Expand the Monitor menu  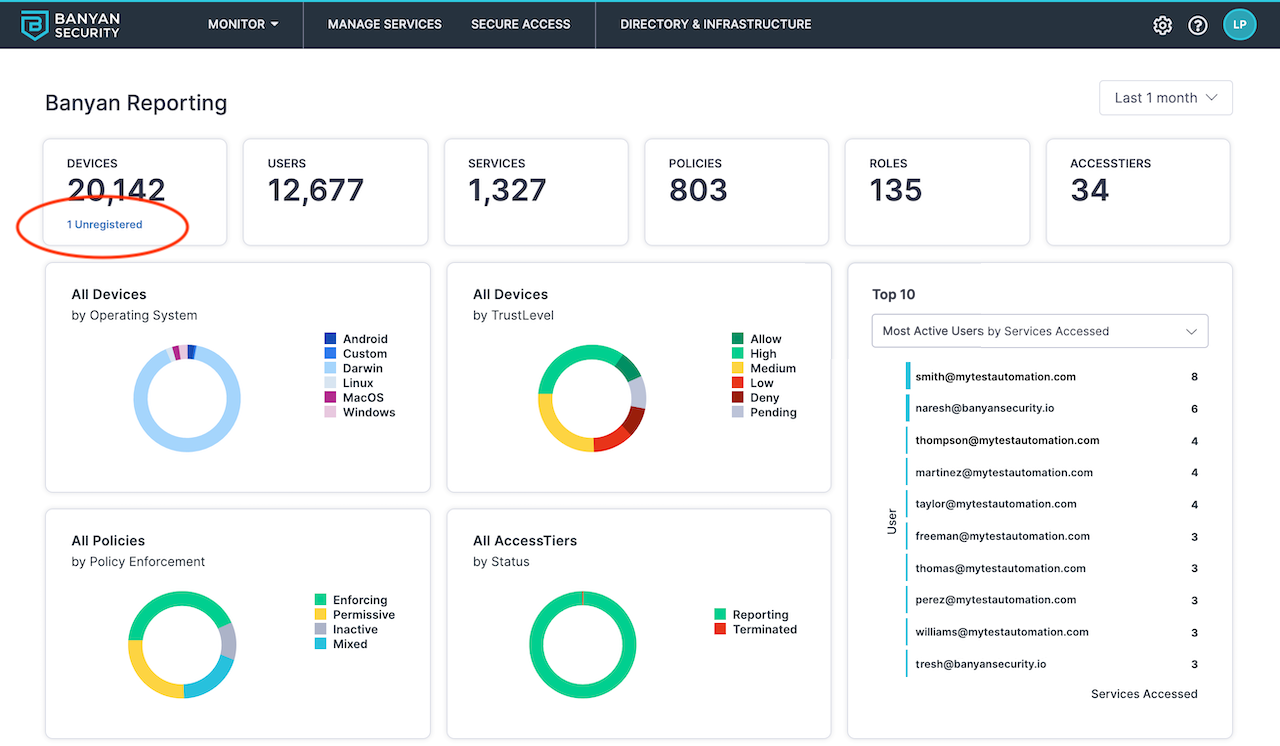tap(243, 24)
